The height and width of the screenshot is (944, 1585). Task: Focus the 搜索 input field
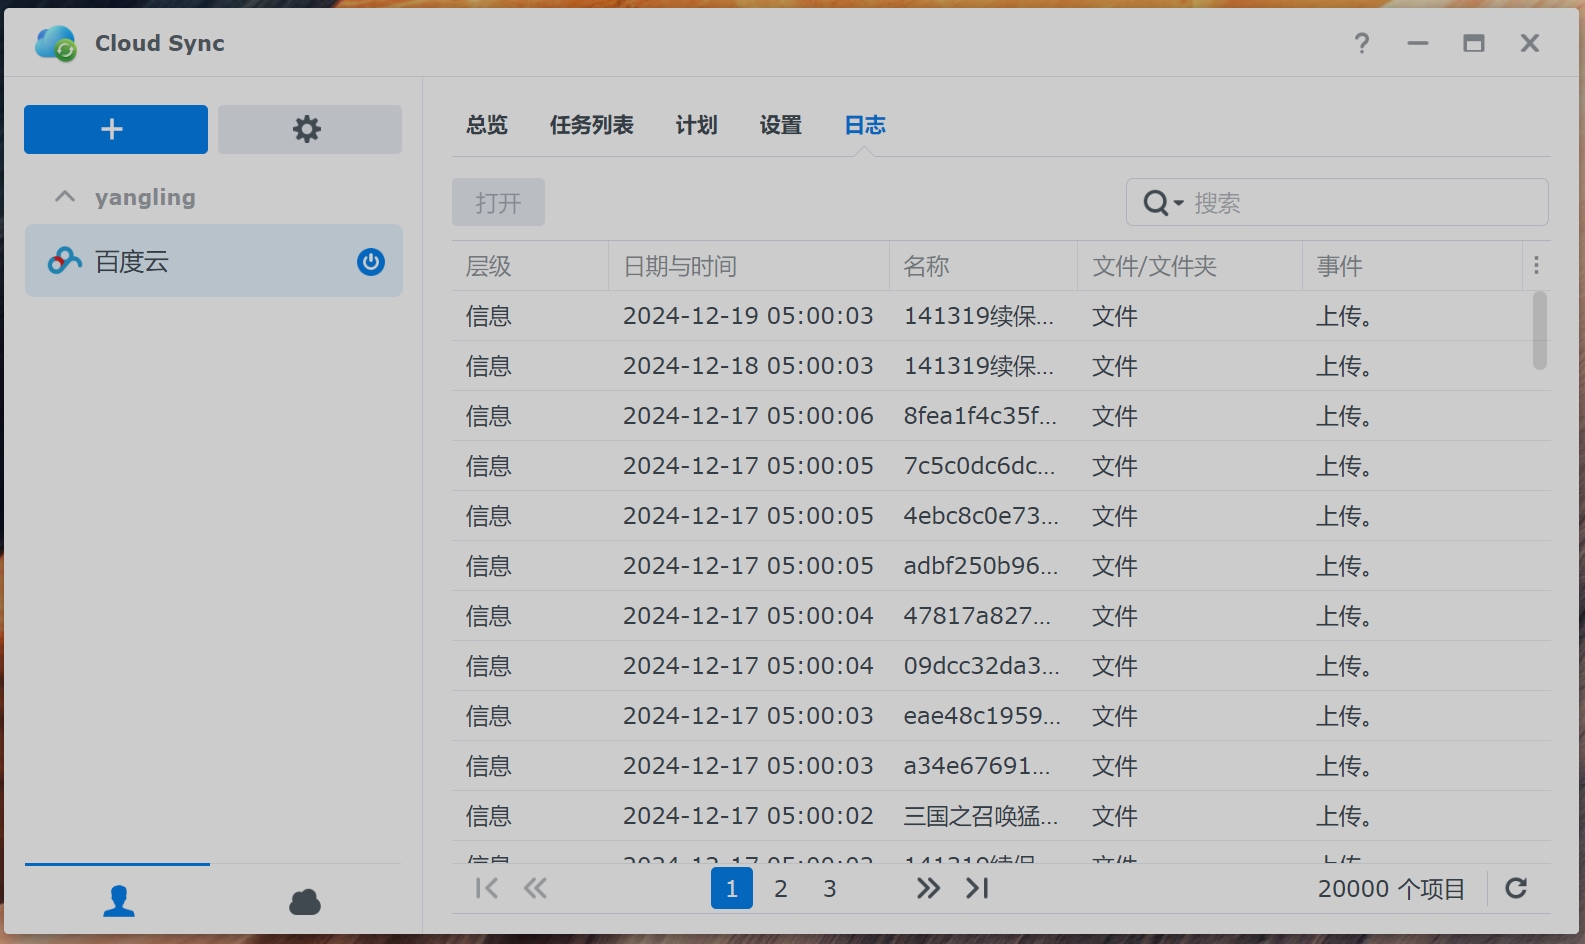(x=1365, y=203)
